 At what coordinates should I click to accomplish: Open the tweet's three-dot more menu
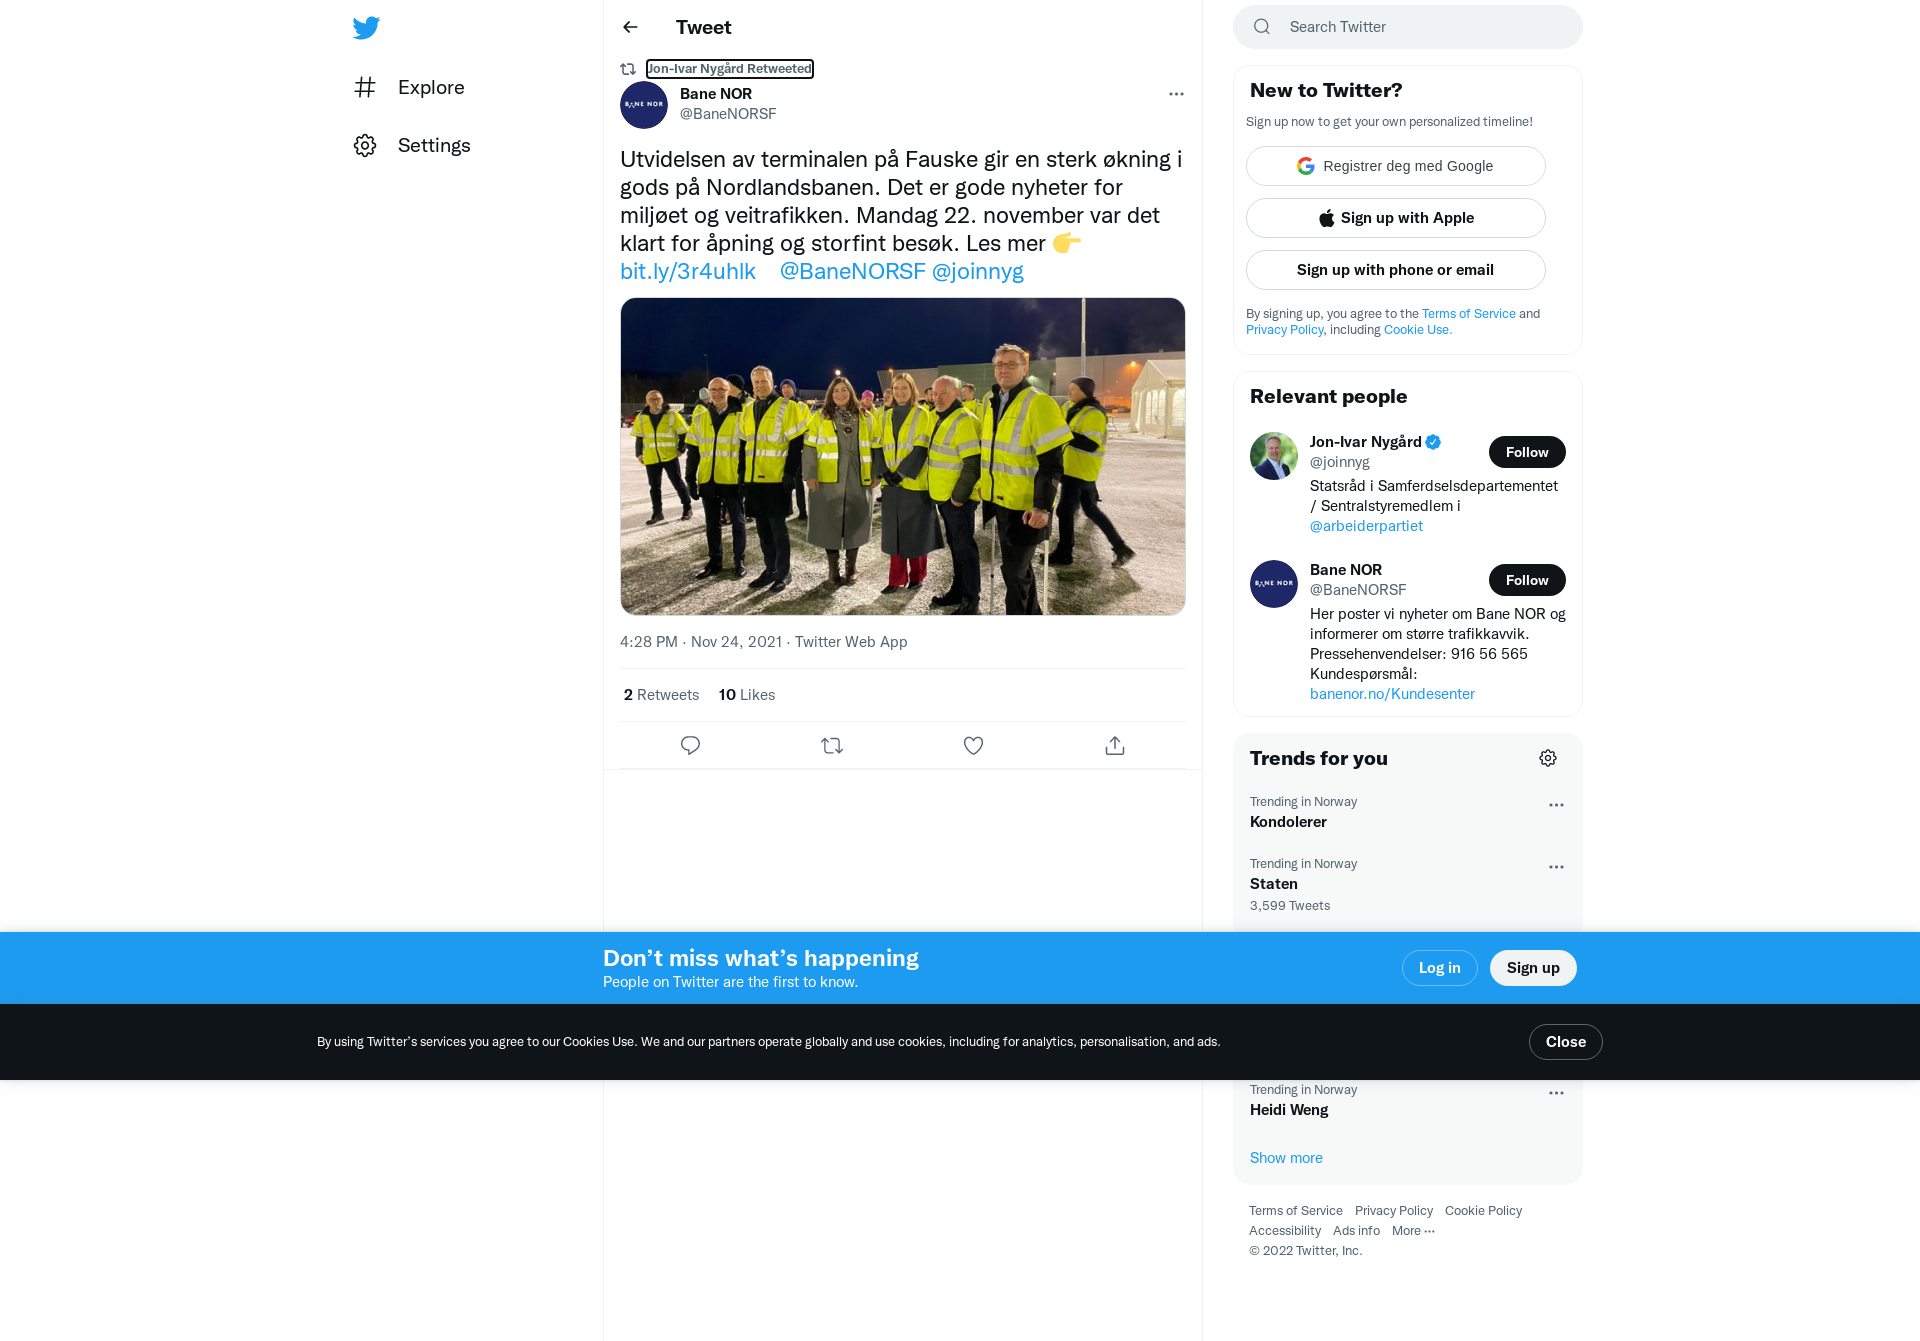click(1176, 94)
